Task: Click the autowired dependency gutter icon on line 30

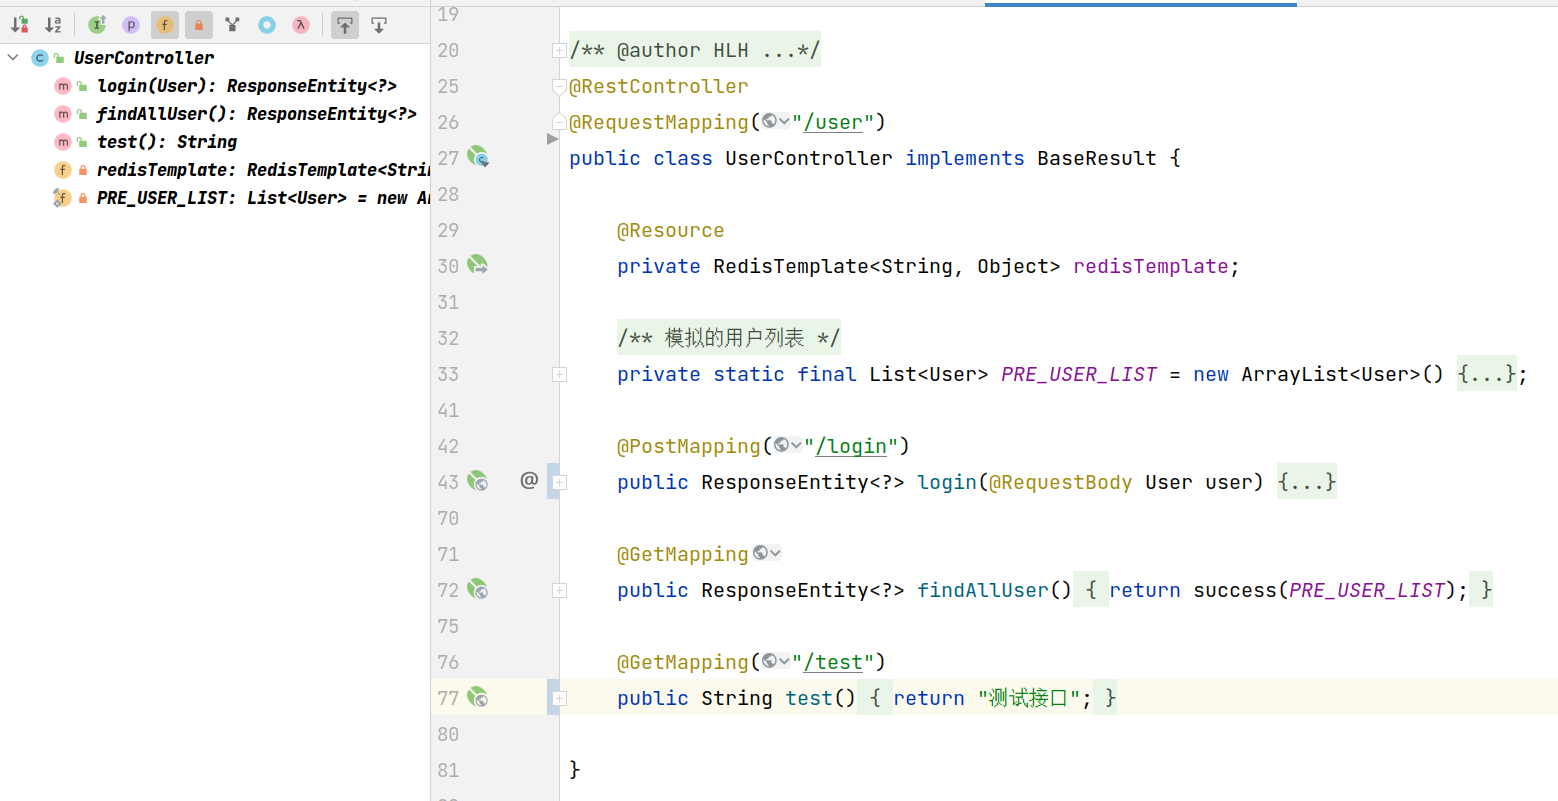Action: tap(478, 265)
